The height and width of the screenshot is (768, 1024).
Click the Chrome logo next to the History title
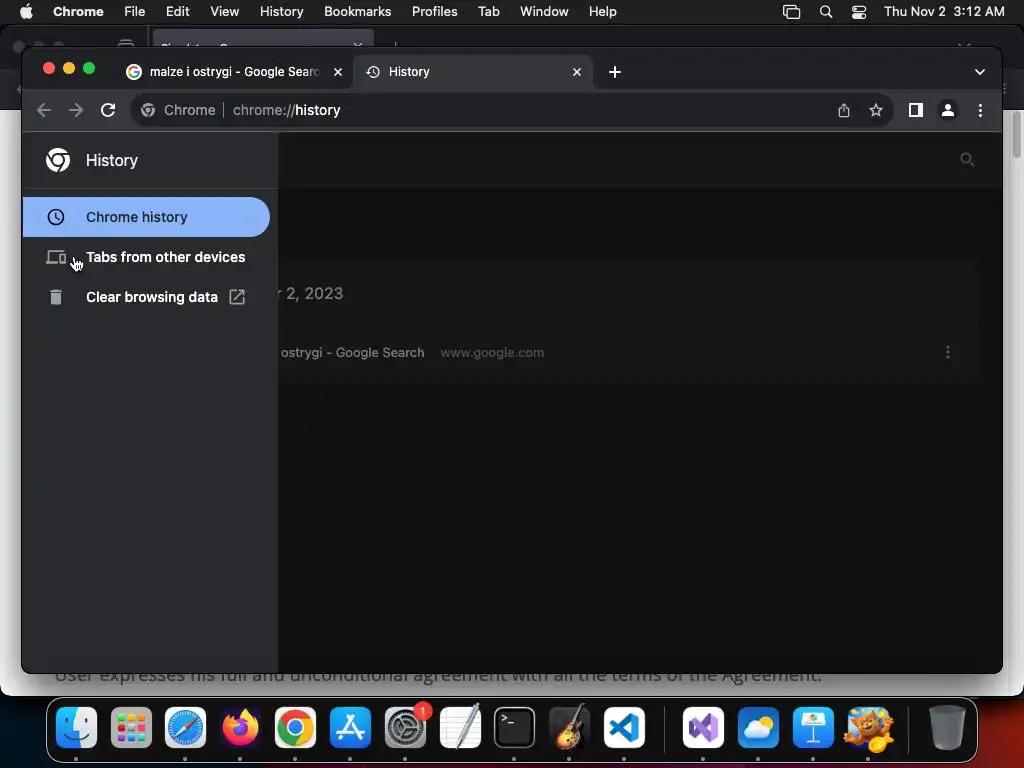[x=58, y=160]
